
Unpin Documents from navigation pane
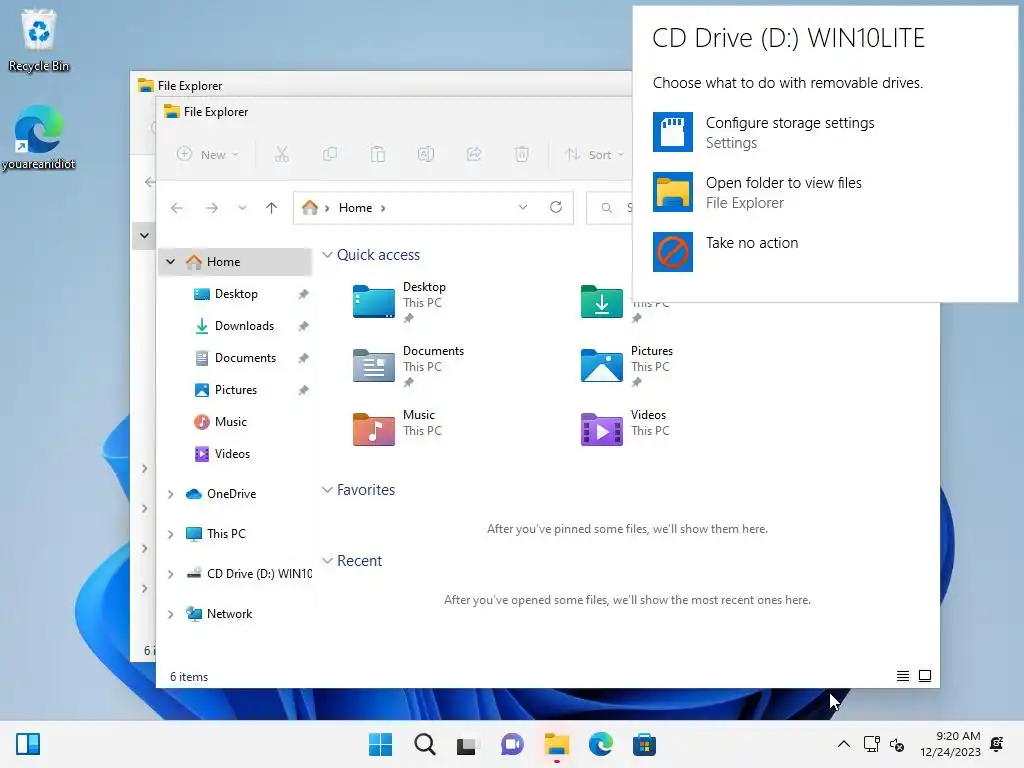pyautogui.click(x=303, y=358)
